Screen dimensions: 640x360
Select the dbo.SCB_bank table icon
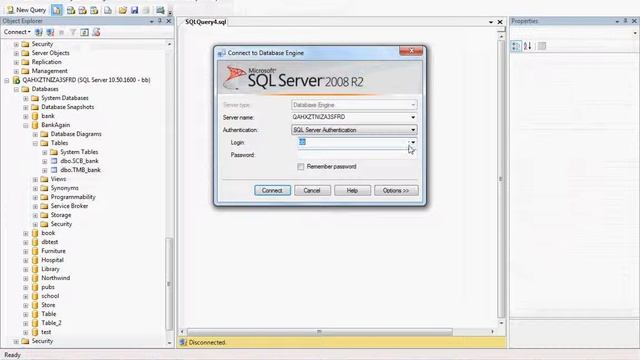(x=54, y=161)
